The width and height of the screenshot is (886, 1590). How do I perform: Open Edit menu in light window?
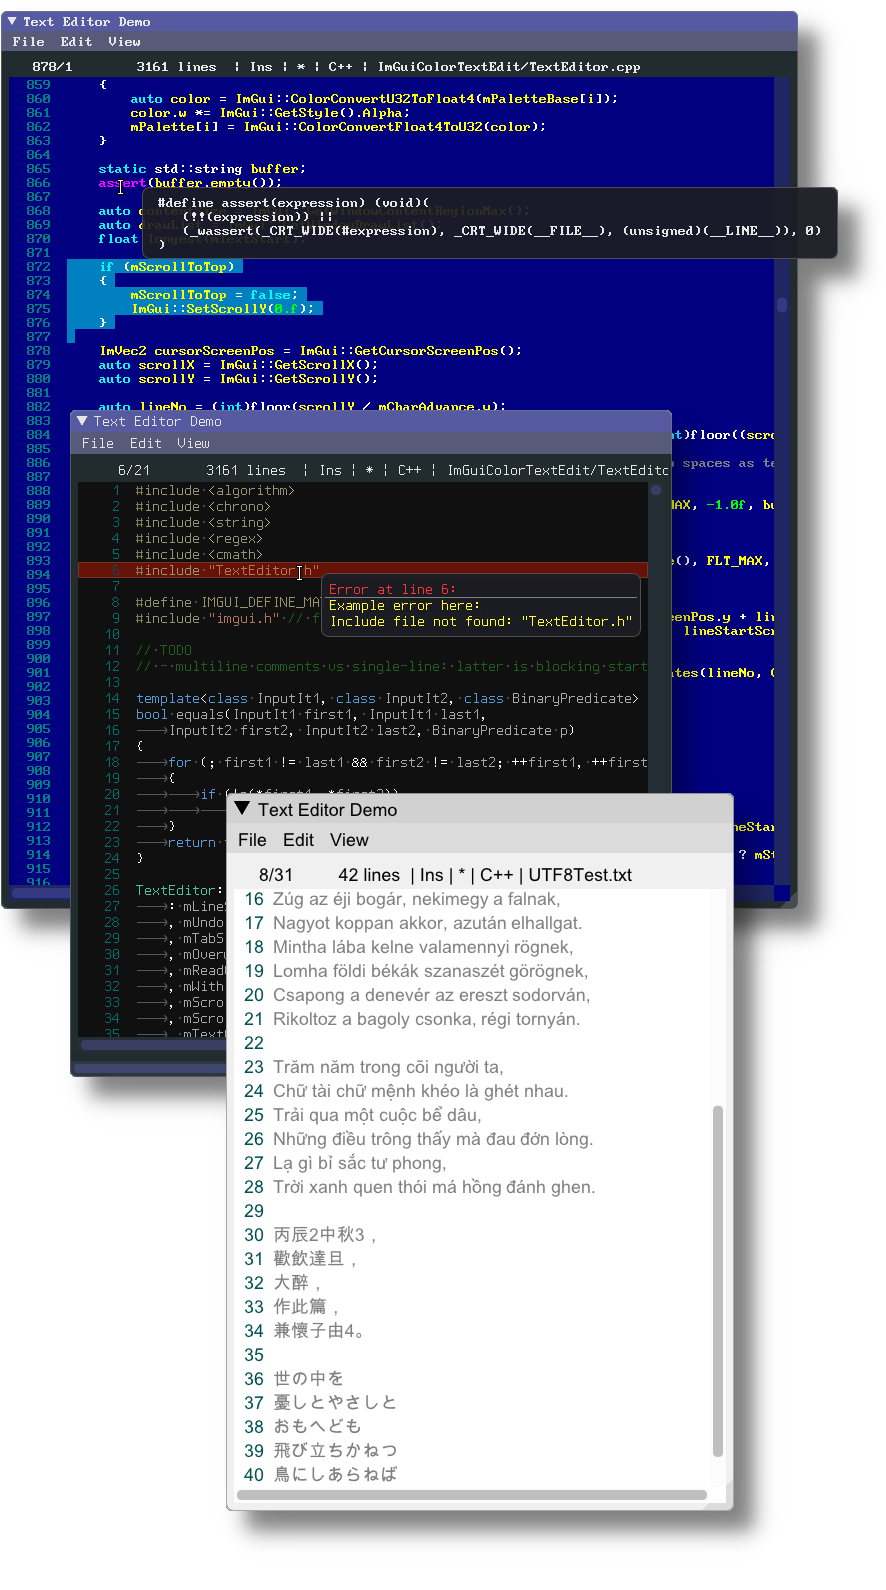pyautogui.click(x=298, y=840)
